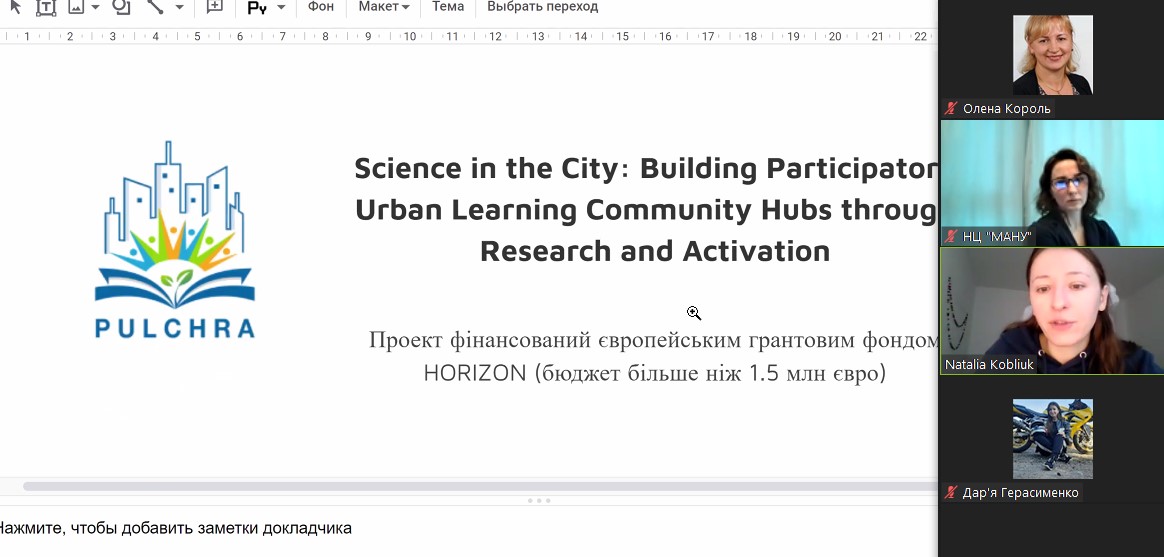Open the Тема theme panel
The image size is (1164, 557).
click(448, 7)
